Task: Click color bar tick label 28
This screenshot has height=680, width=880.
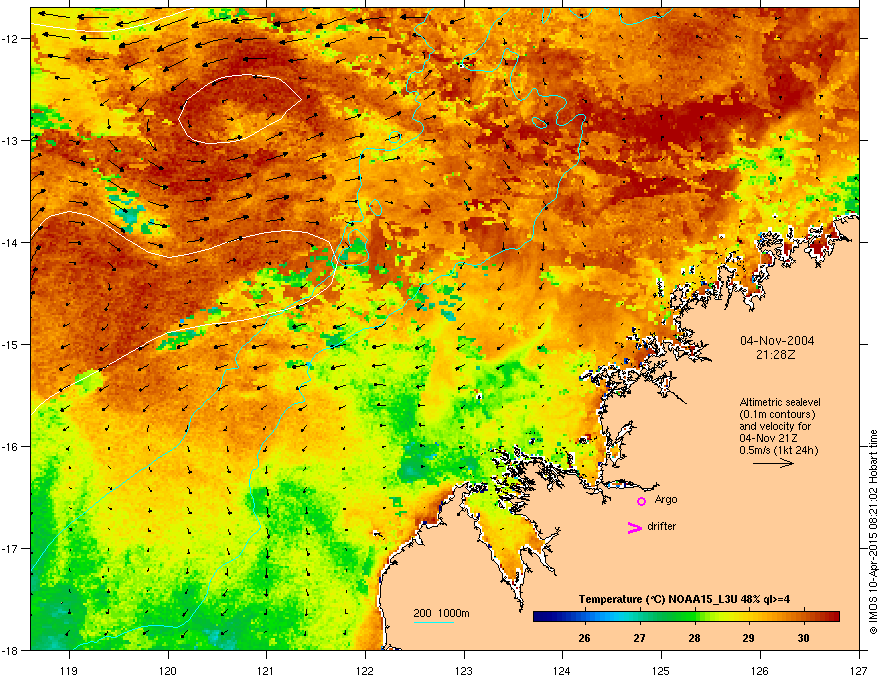Action: (x=694, y=638)
